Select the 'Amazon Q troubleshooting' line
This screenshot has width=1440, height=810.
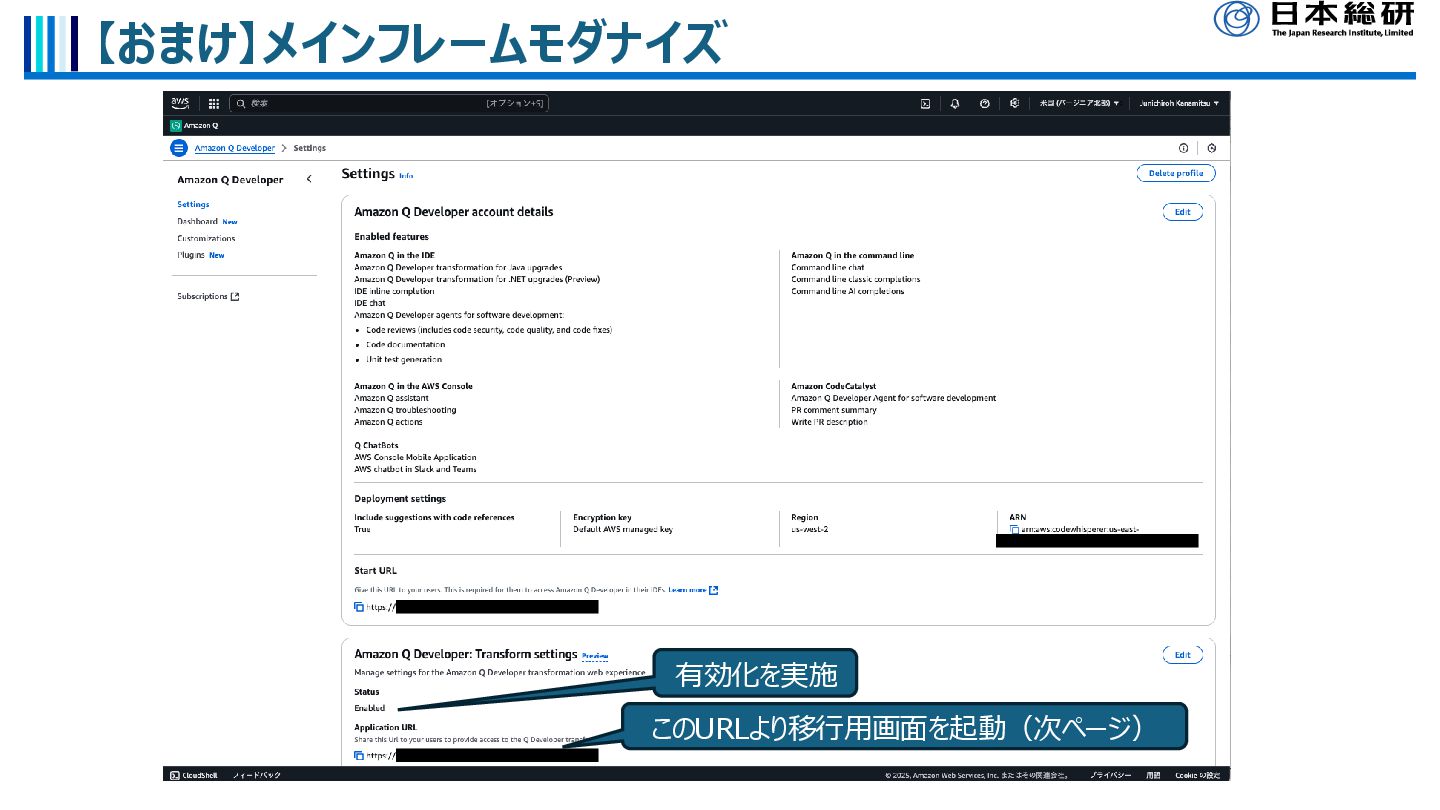coord(405,410)
